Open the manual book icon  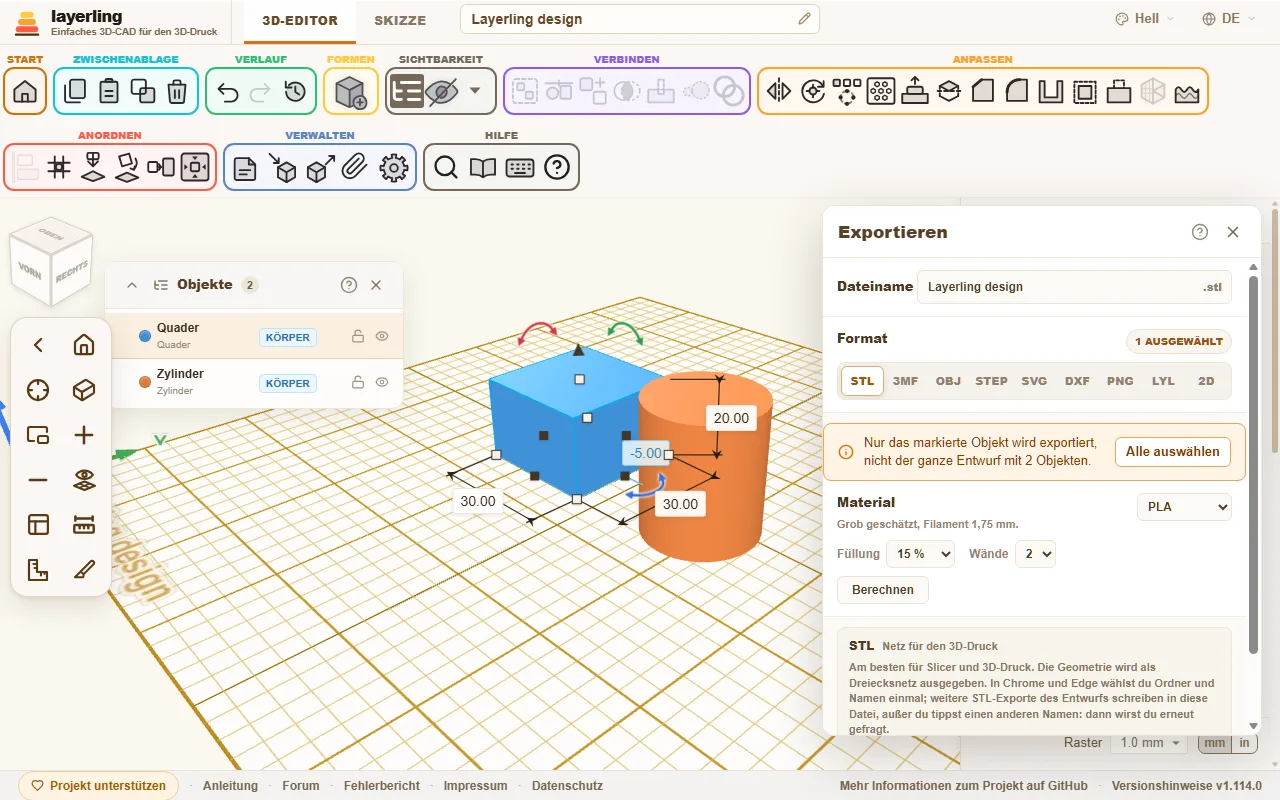[x=483, y=168]
